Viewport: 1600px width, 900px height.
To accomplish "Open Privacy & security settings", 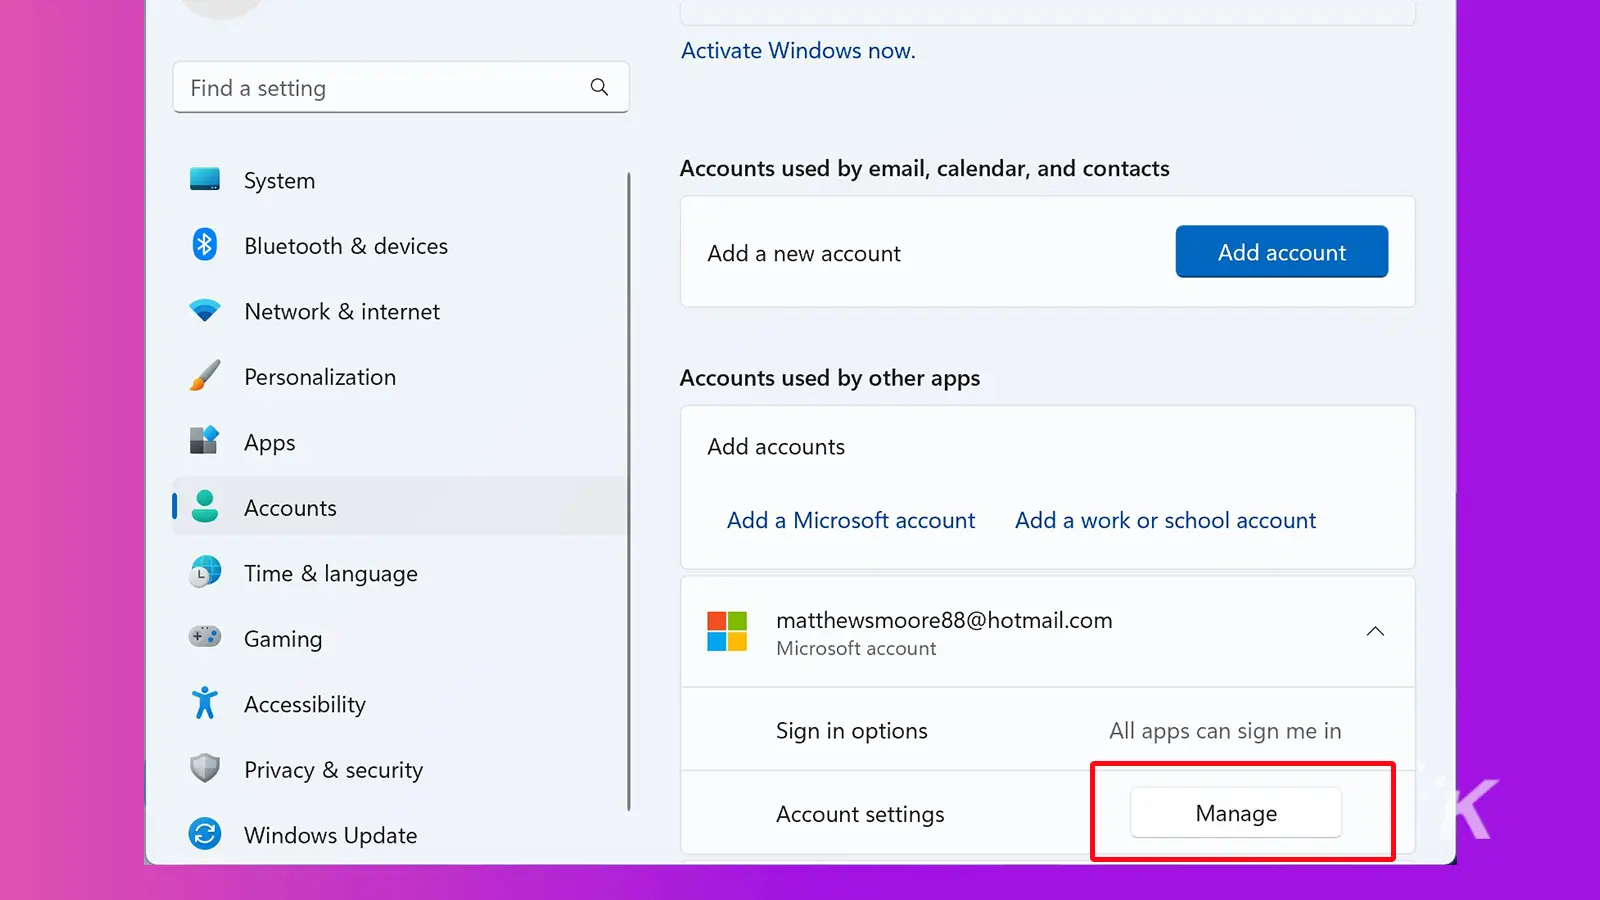I will coord(400,769).
